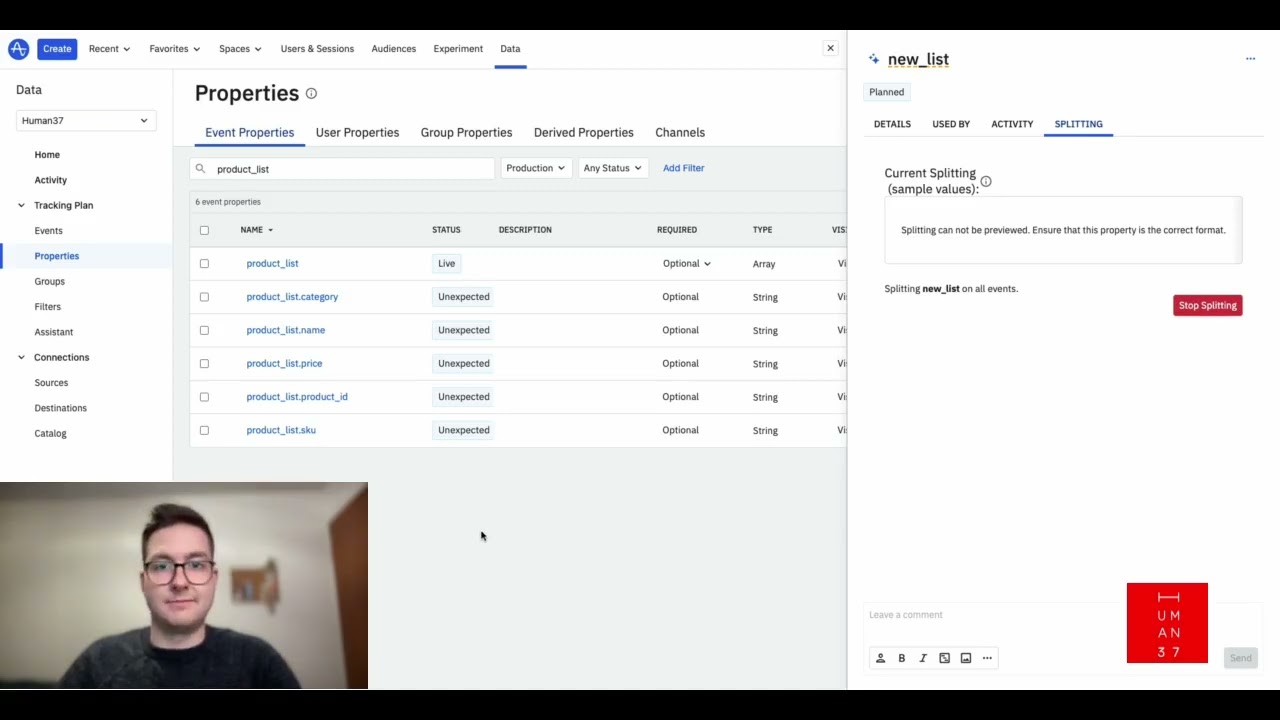Viewport: 1280px width, 720px height.
Task: Open the Spaces dropdown menu
Action: tap(240, 48)
